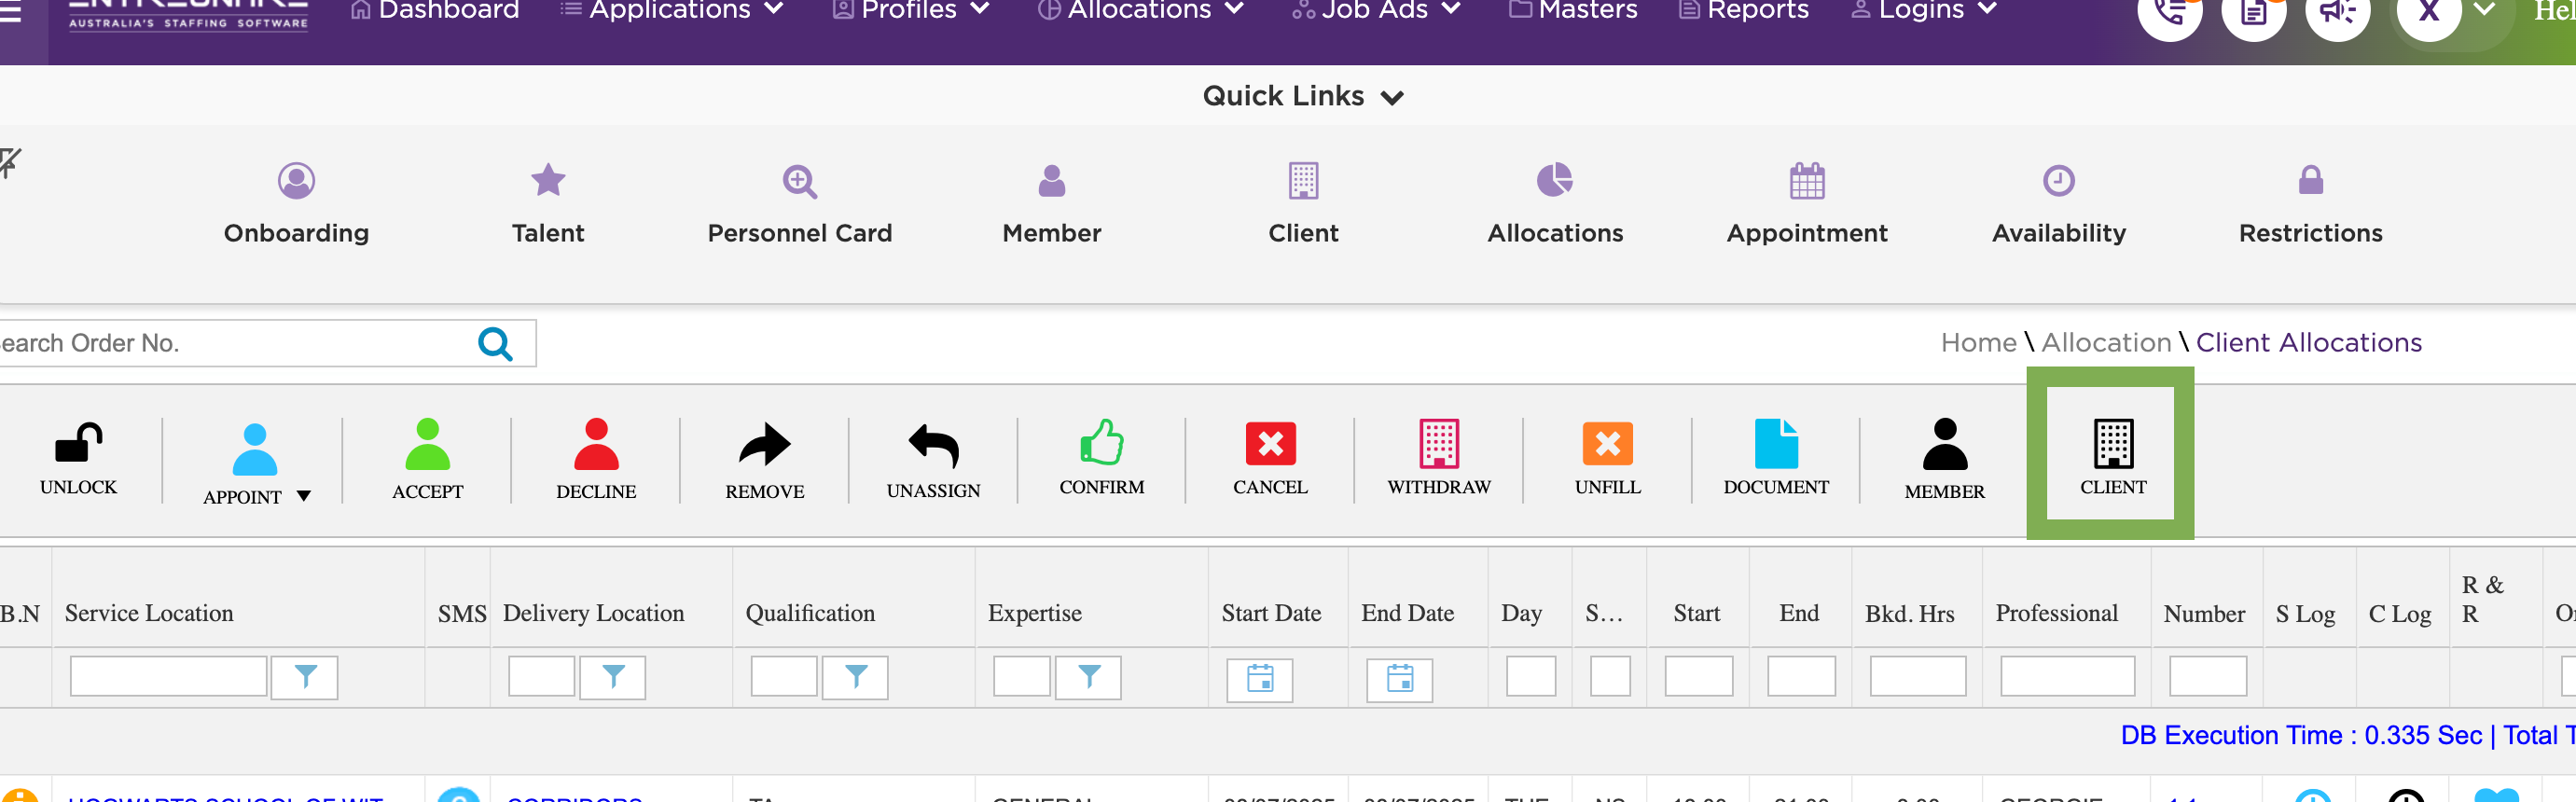Expand the Quick Links chevron
The image size is (2576, 802).
[1392, 97]
